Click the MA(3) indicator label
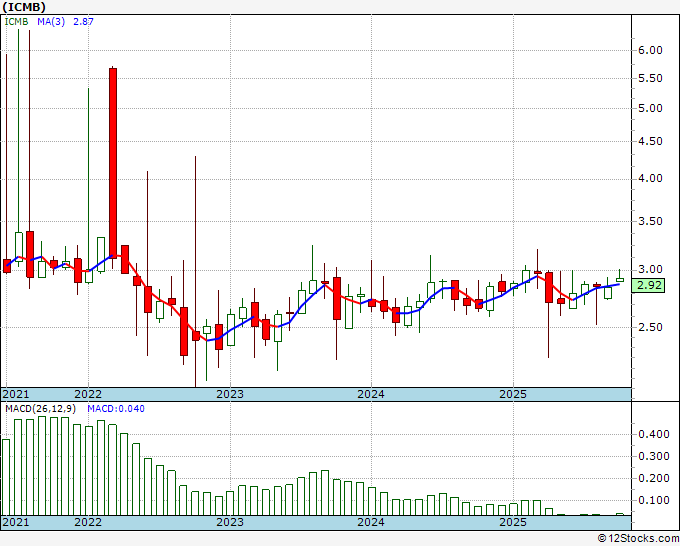Screen dimensions: 680x546 [x=51, y=22]
